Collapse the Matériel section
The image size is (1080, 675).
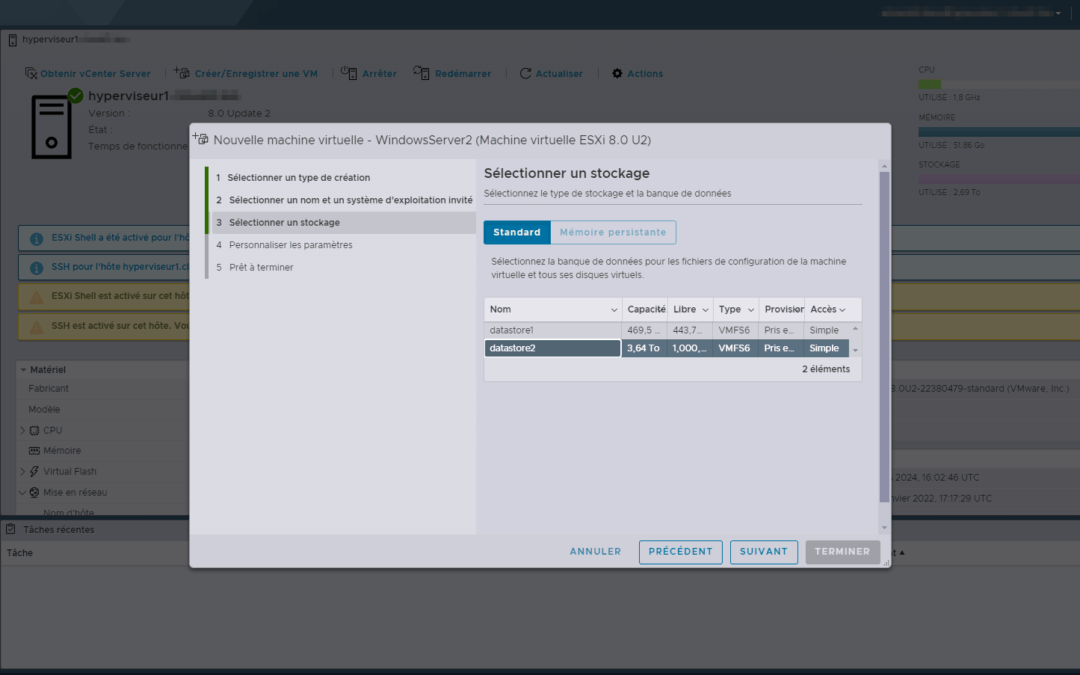(x=23, y=370)
